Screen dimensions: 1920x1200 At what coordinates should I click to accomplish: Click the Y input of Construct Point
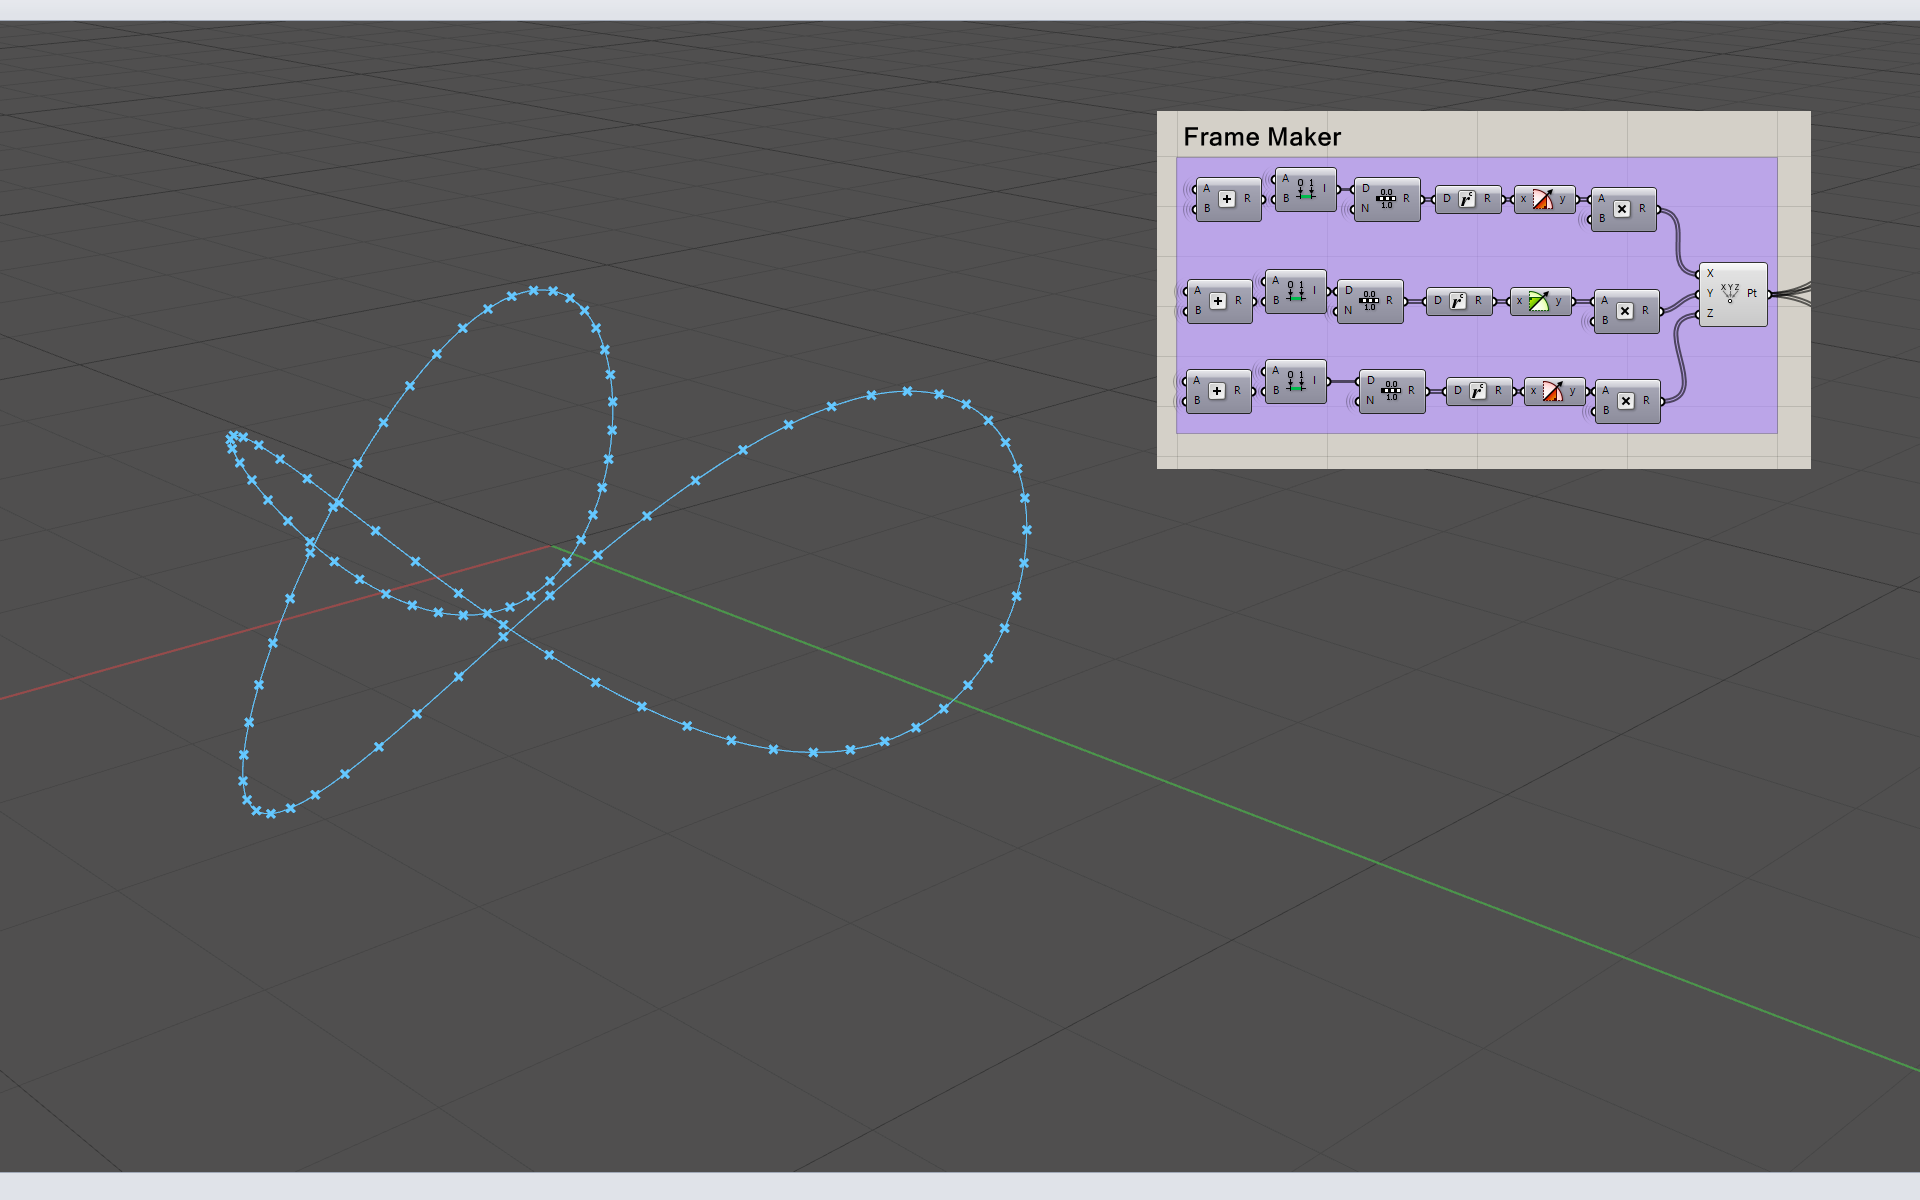point(1710,294)
